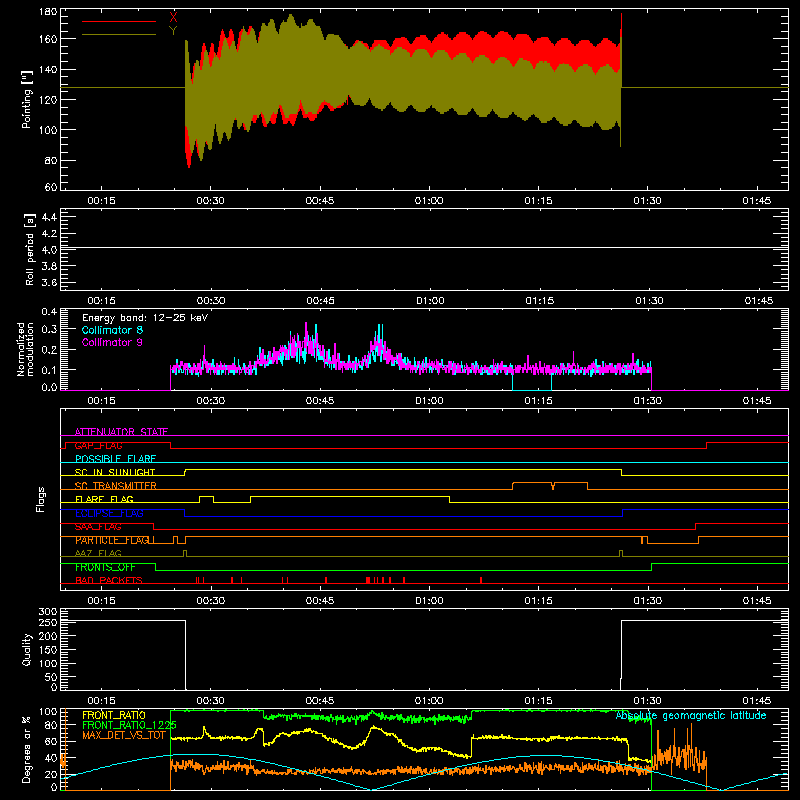Image resolution: width=800 pixels, height=800 pixels.
Task: Click the FLARE_FLAG label
Action: tap(104, 499)
